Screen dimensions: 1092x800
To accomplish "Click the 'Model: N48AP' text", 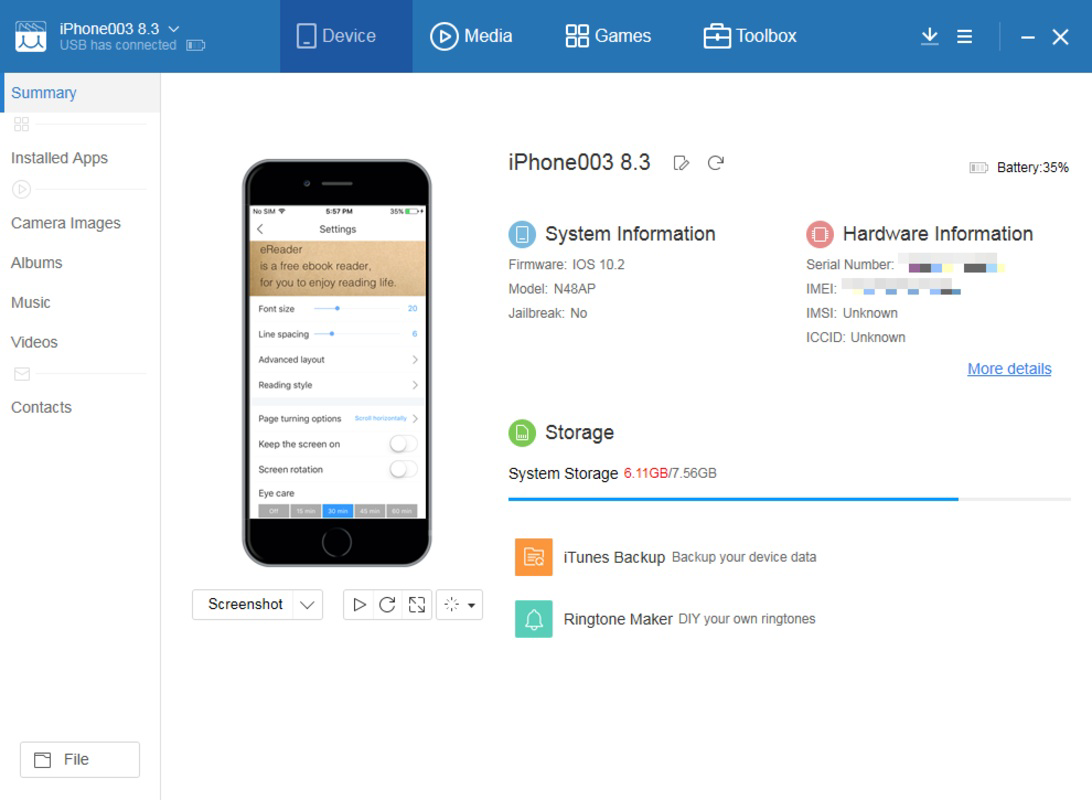I will (552, 289).
